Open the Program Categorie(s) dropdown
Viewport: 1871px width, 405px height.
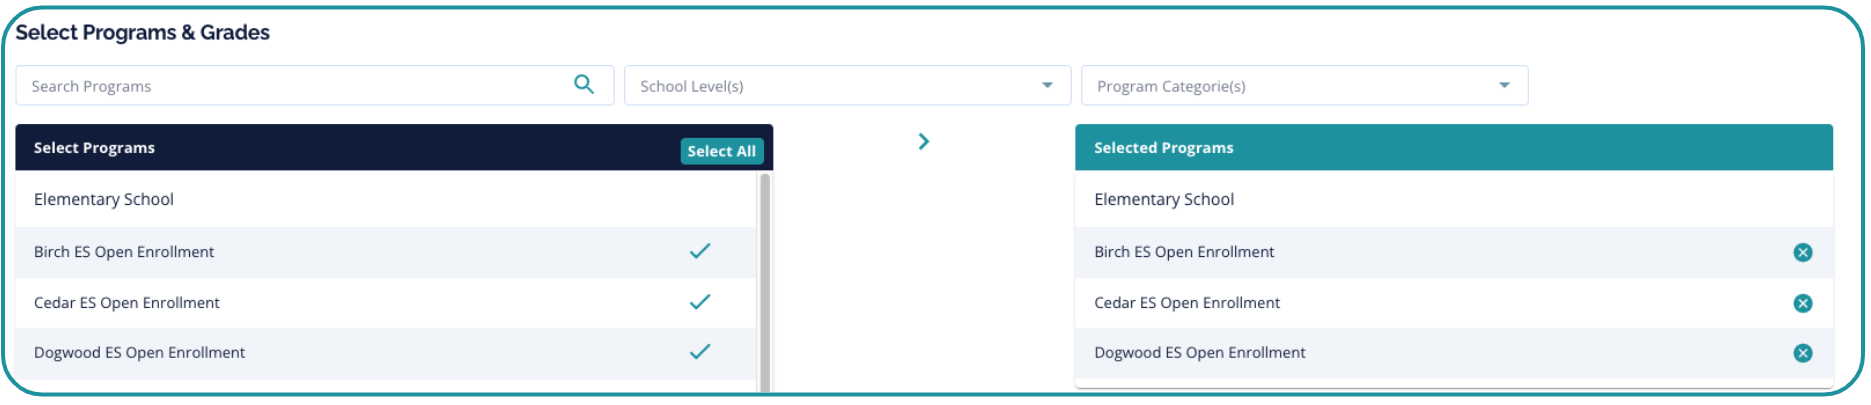[1290, 86]
